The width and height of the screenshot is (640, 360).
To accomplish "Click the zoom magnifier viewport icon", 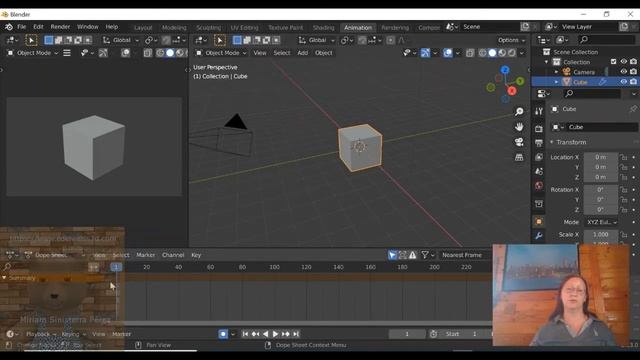I will coord(519,111).
